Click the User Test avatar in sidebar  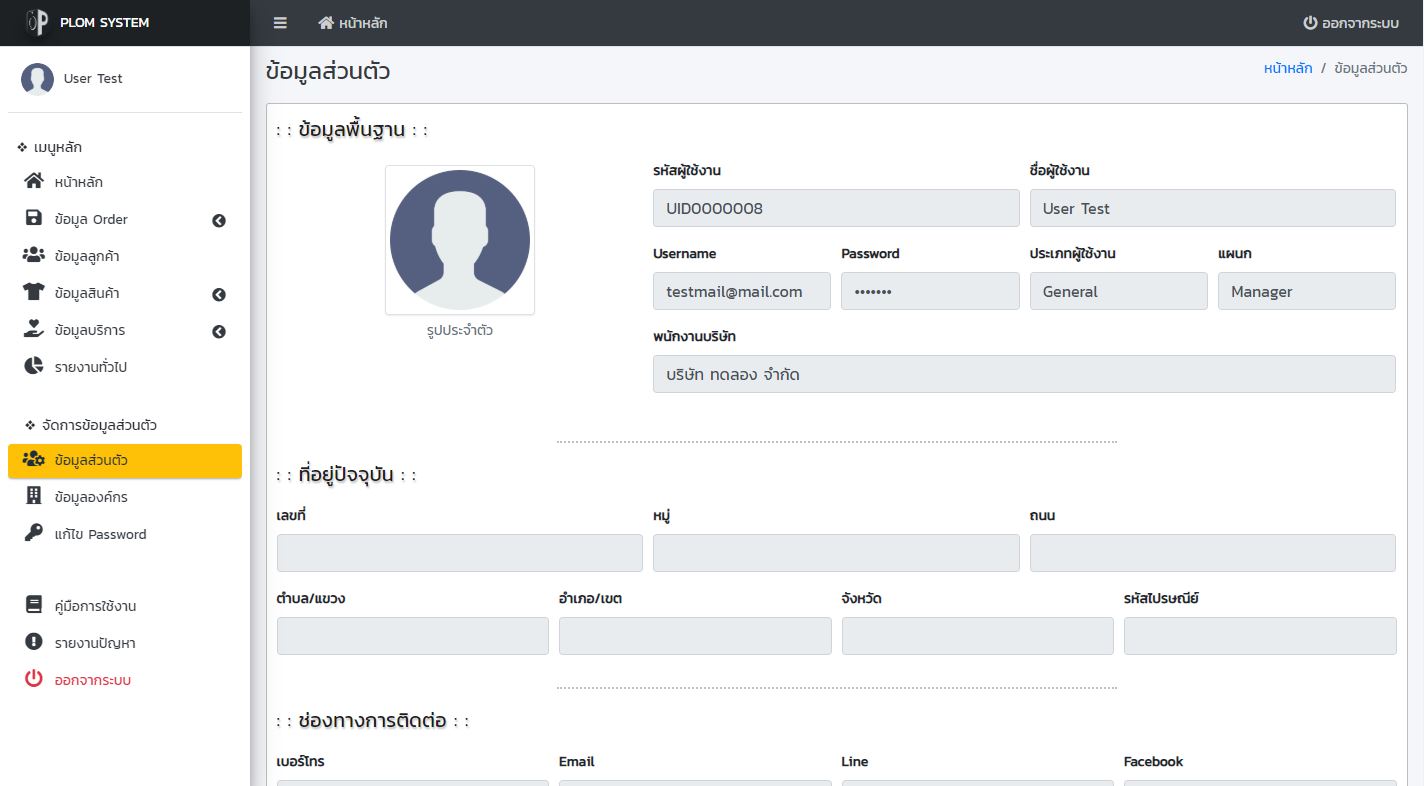[37, 79]
